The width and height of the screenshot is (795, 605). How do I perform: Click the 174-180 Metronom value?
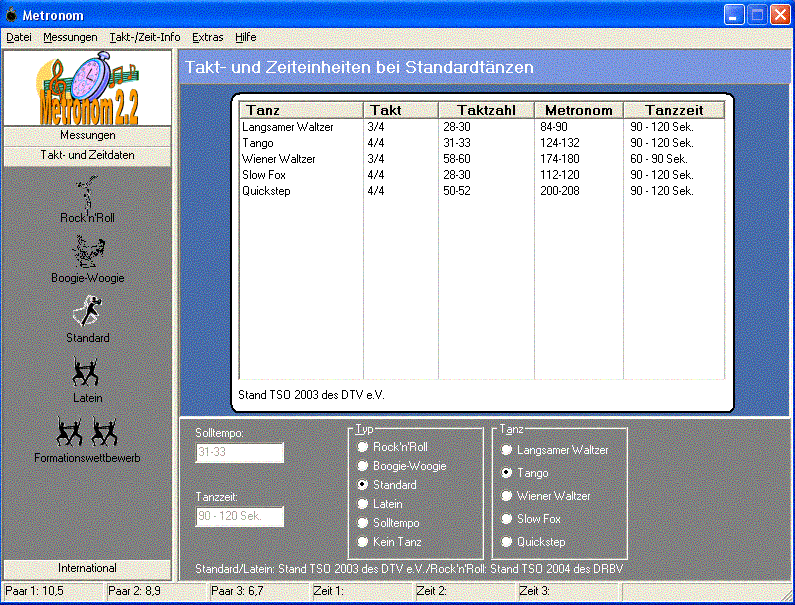coord(560,159)
